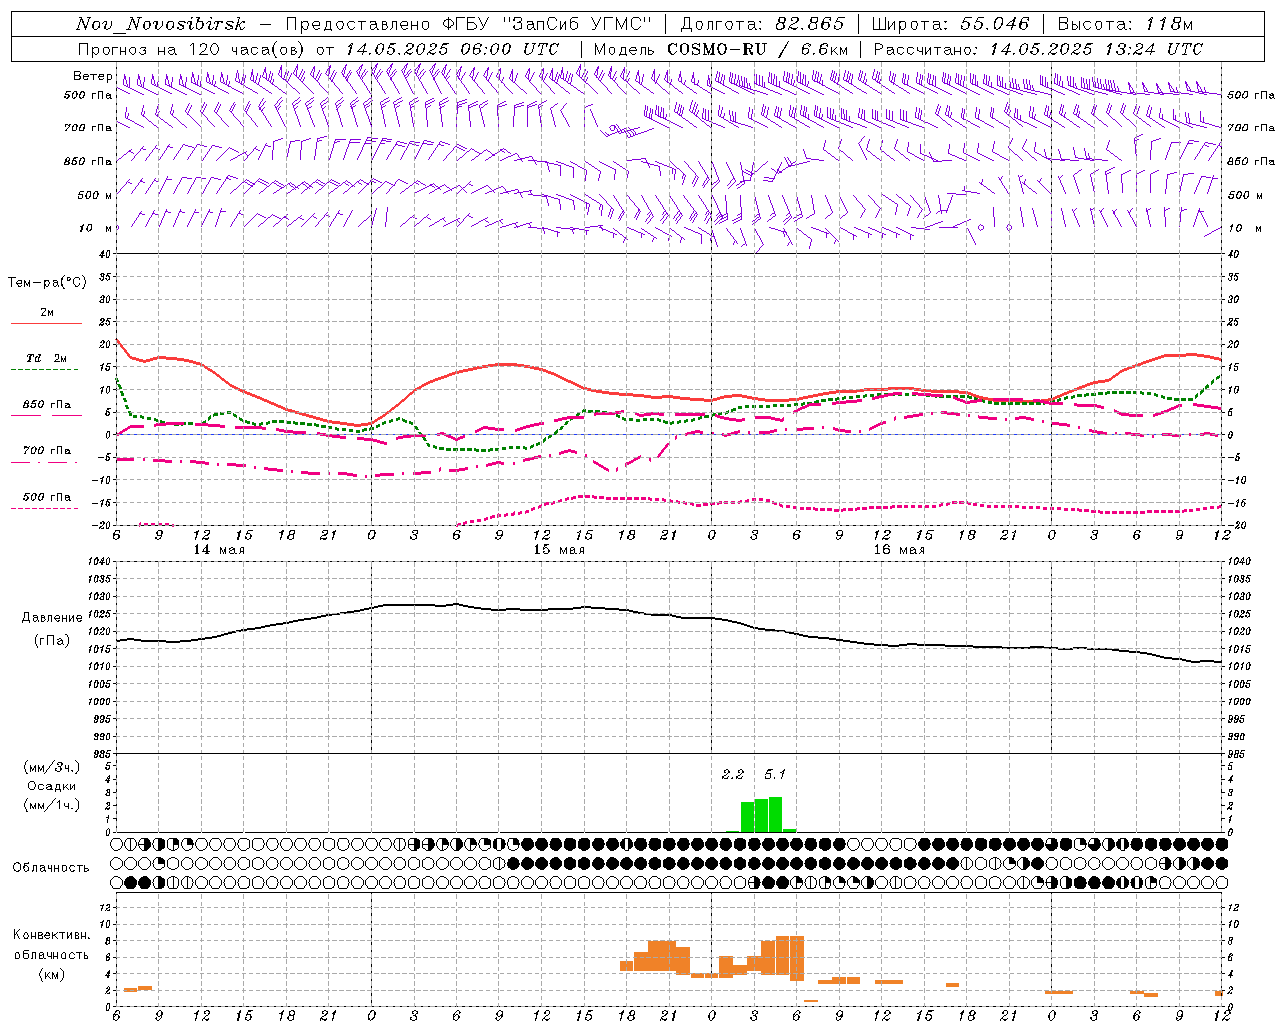This screenshot has height=1024, width=1280.
Task: Click the 2.2 precipitation total value
Action: click(x=733, y=774)
